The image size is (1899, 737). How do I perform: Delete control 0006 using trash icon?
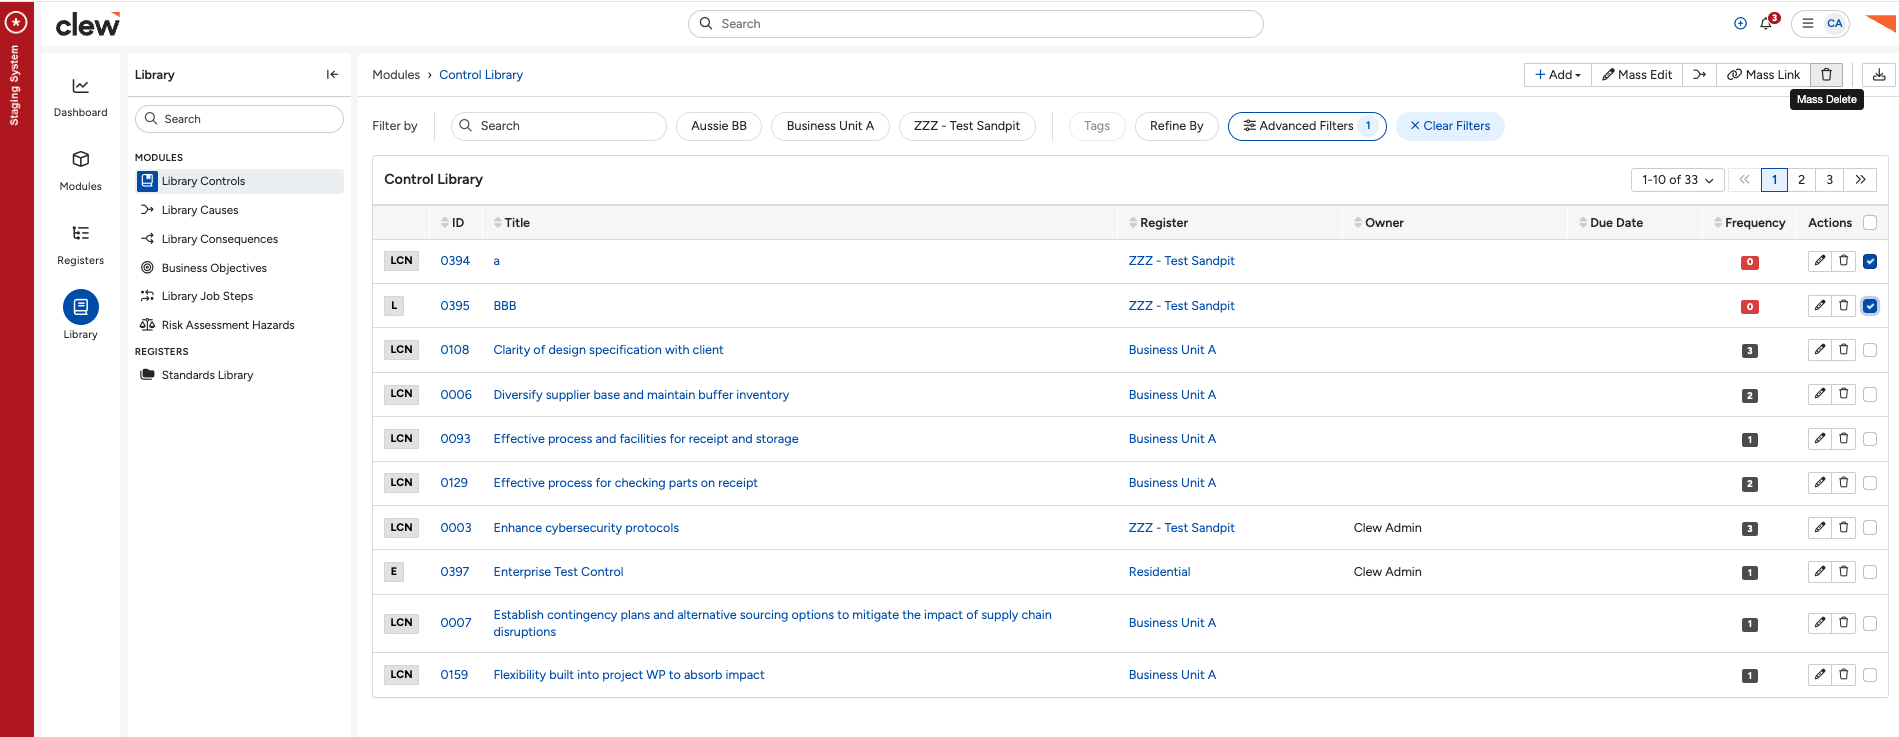point(1844,394)
